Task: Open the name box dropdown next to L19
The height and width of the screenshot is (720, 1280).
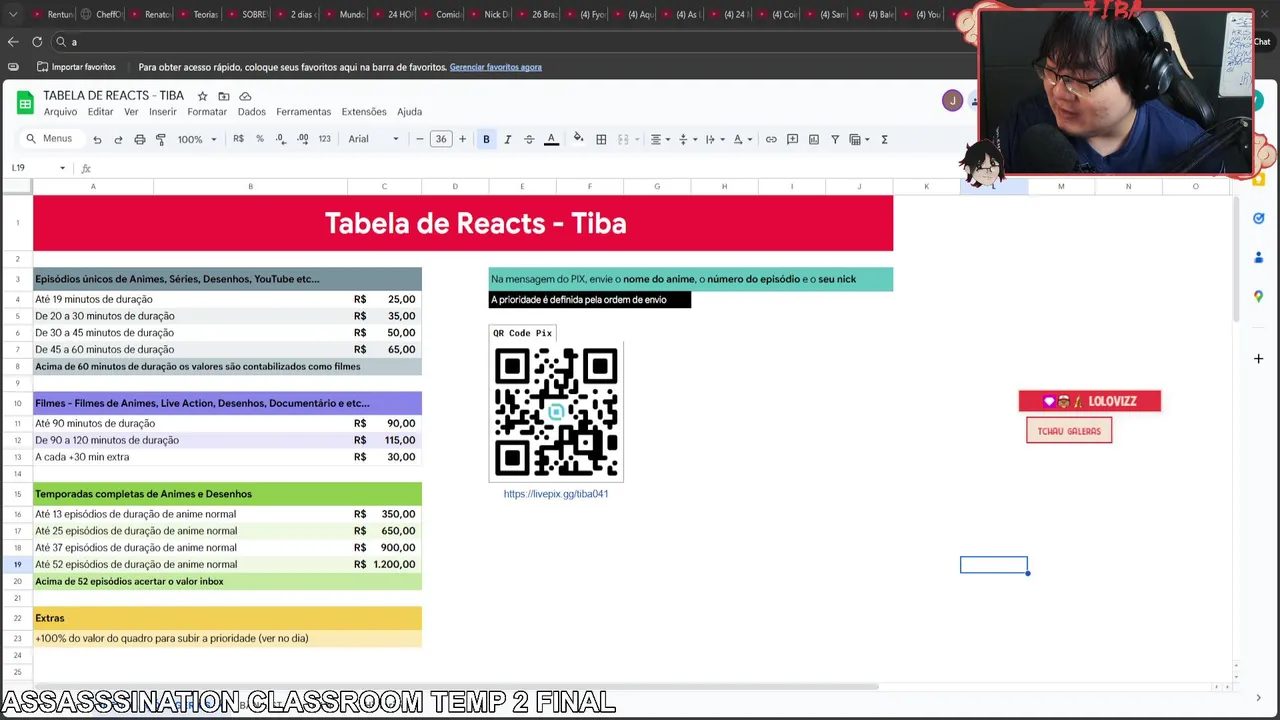Action: point(62,168)
